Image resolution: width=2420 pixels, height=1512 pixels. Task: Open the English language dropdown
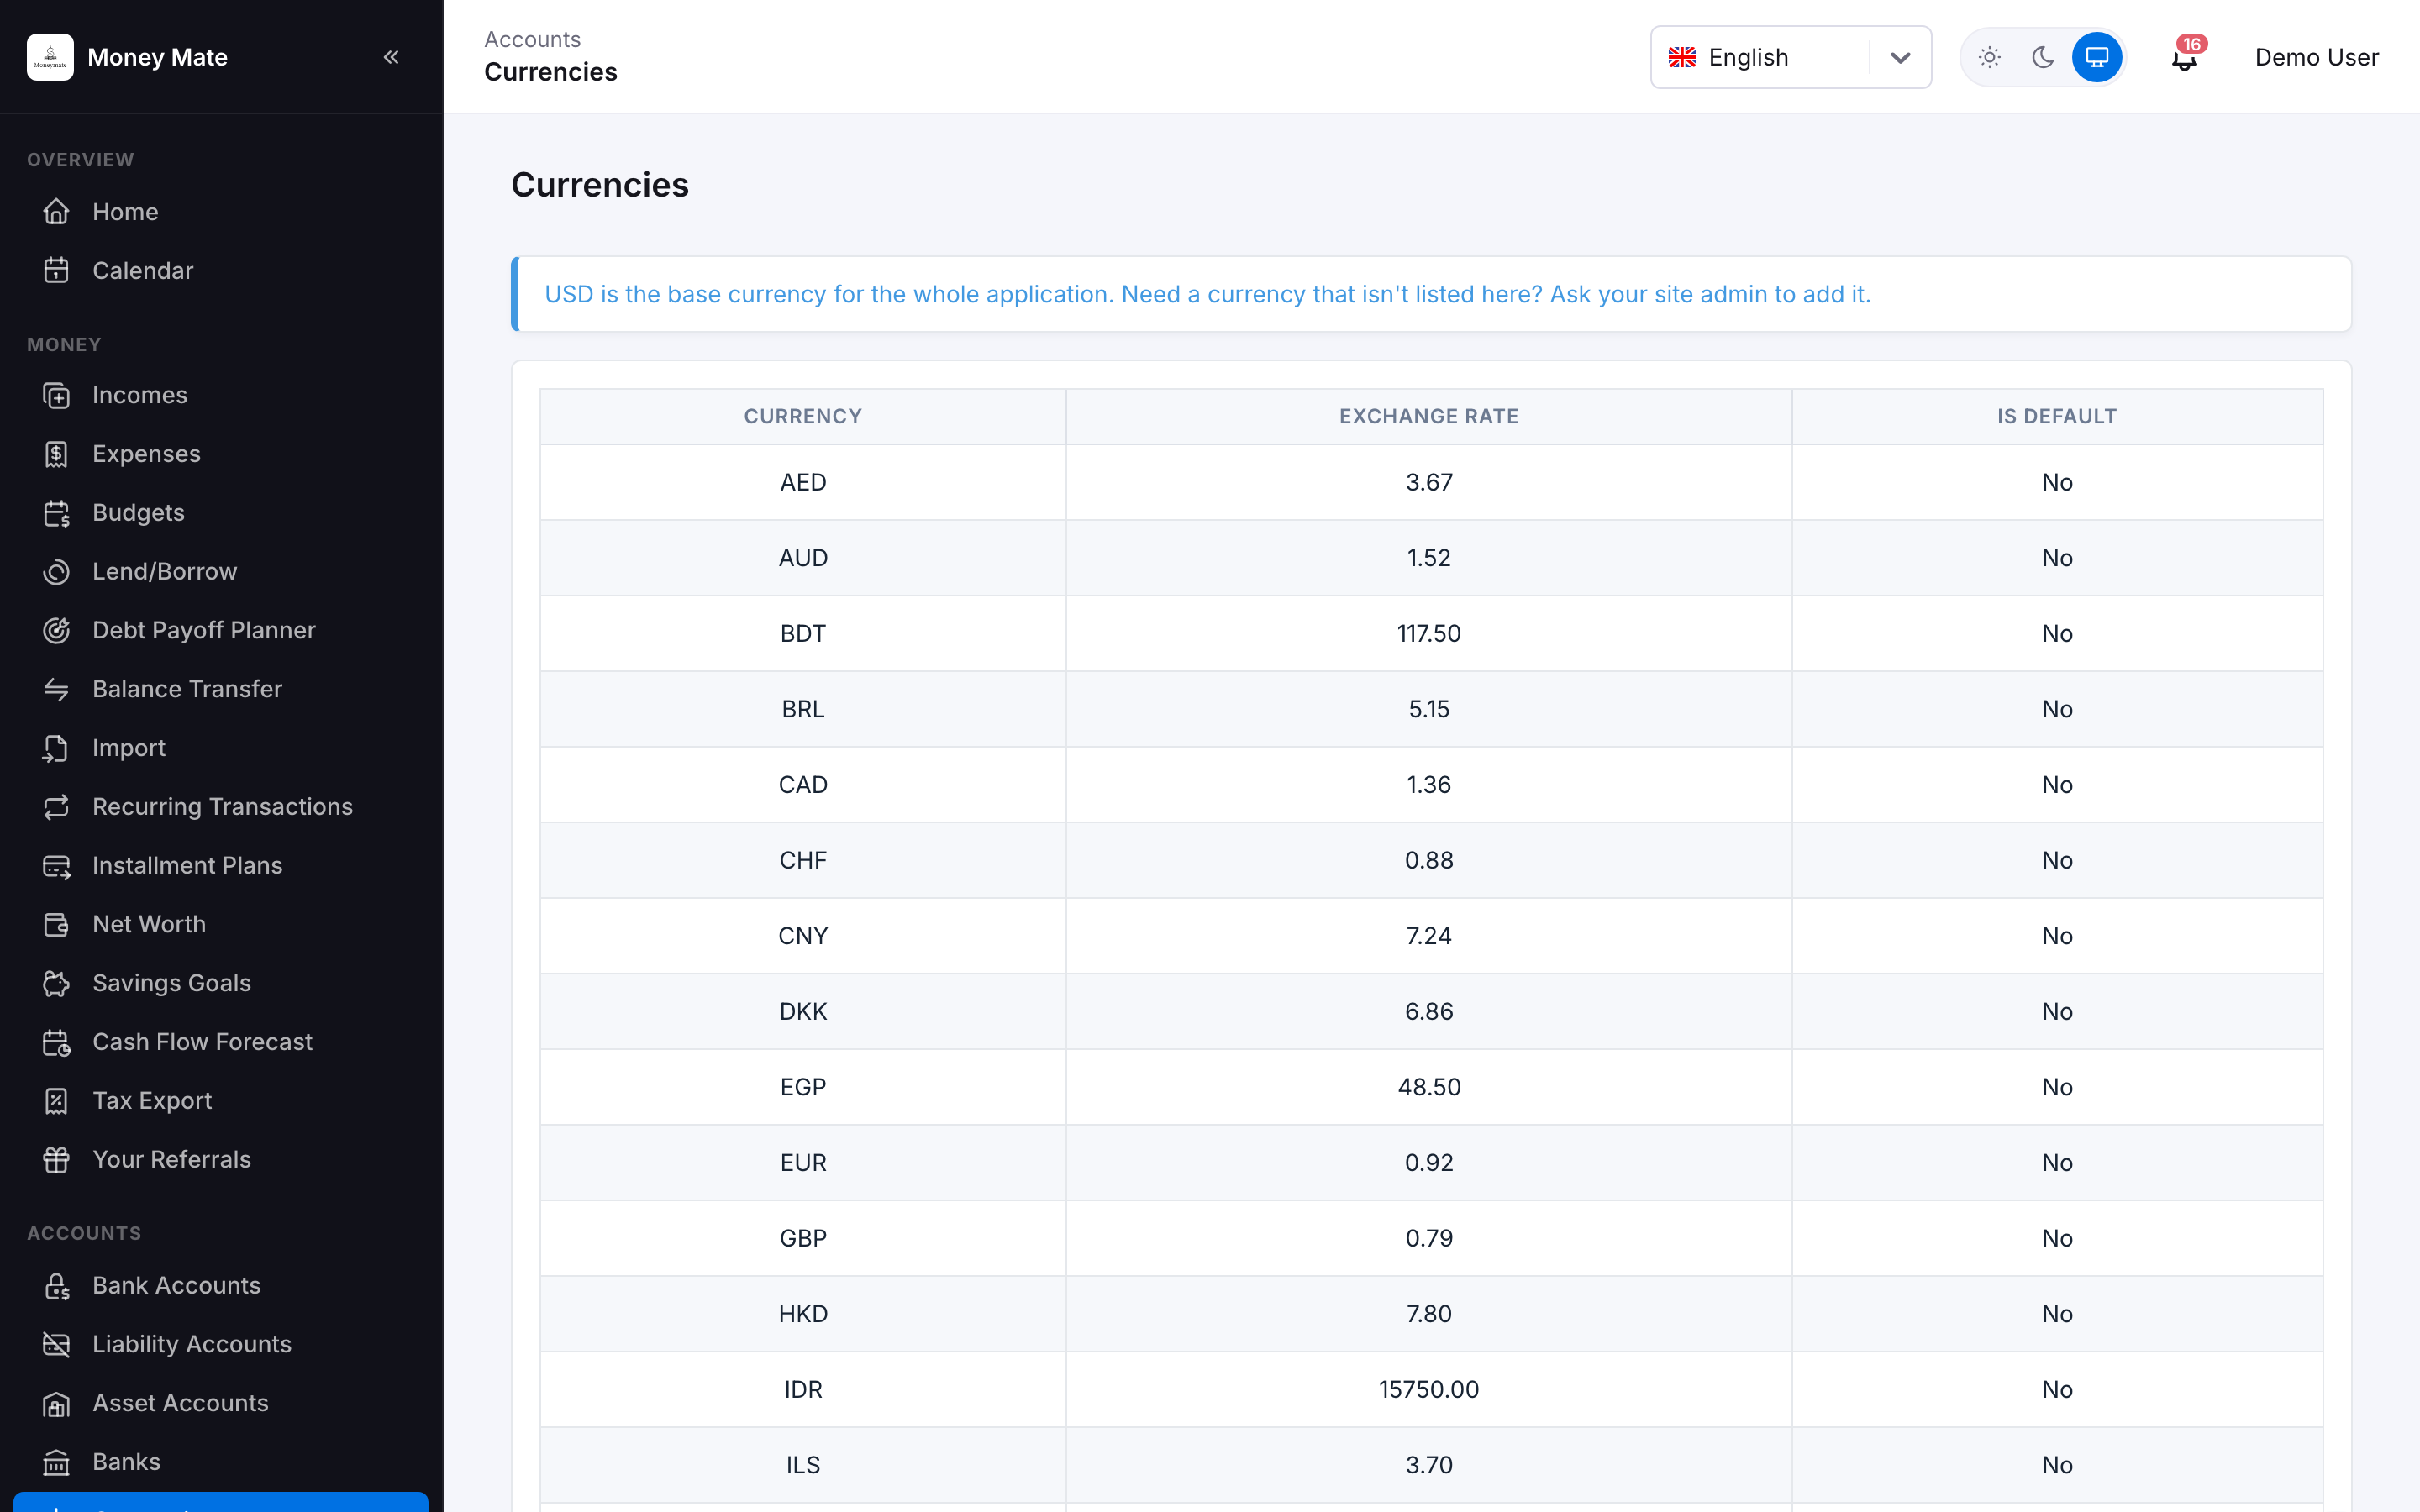coord(1790,57)
